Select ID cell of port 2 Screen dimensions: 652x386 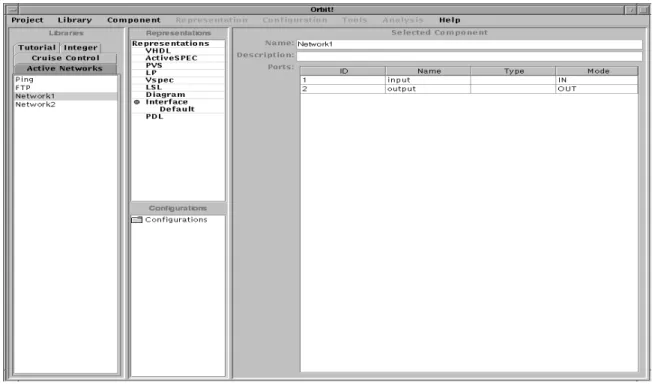pyautogui.click(x=343, y=89)
